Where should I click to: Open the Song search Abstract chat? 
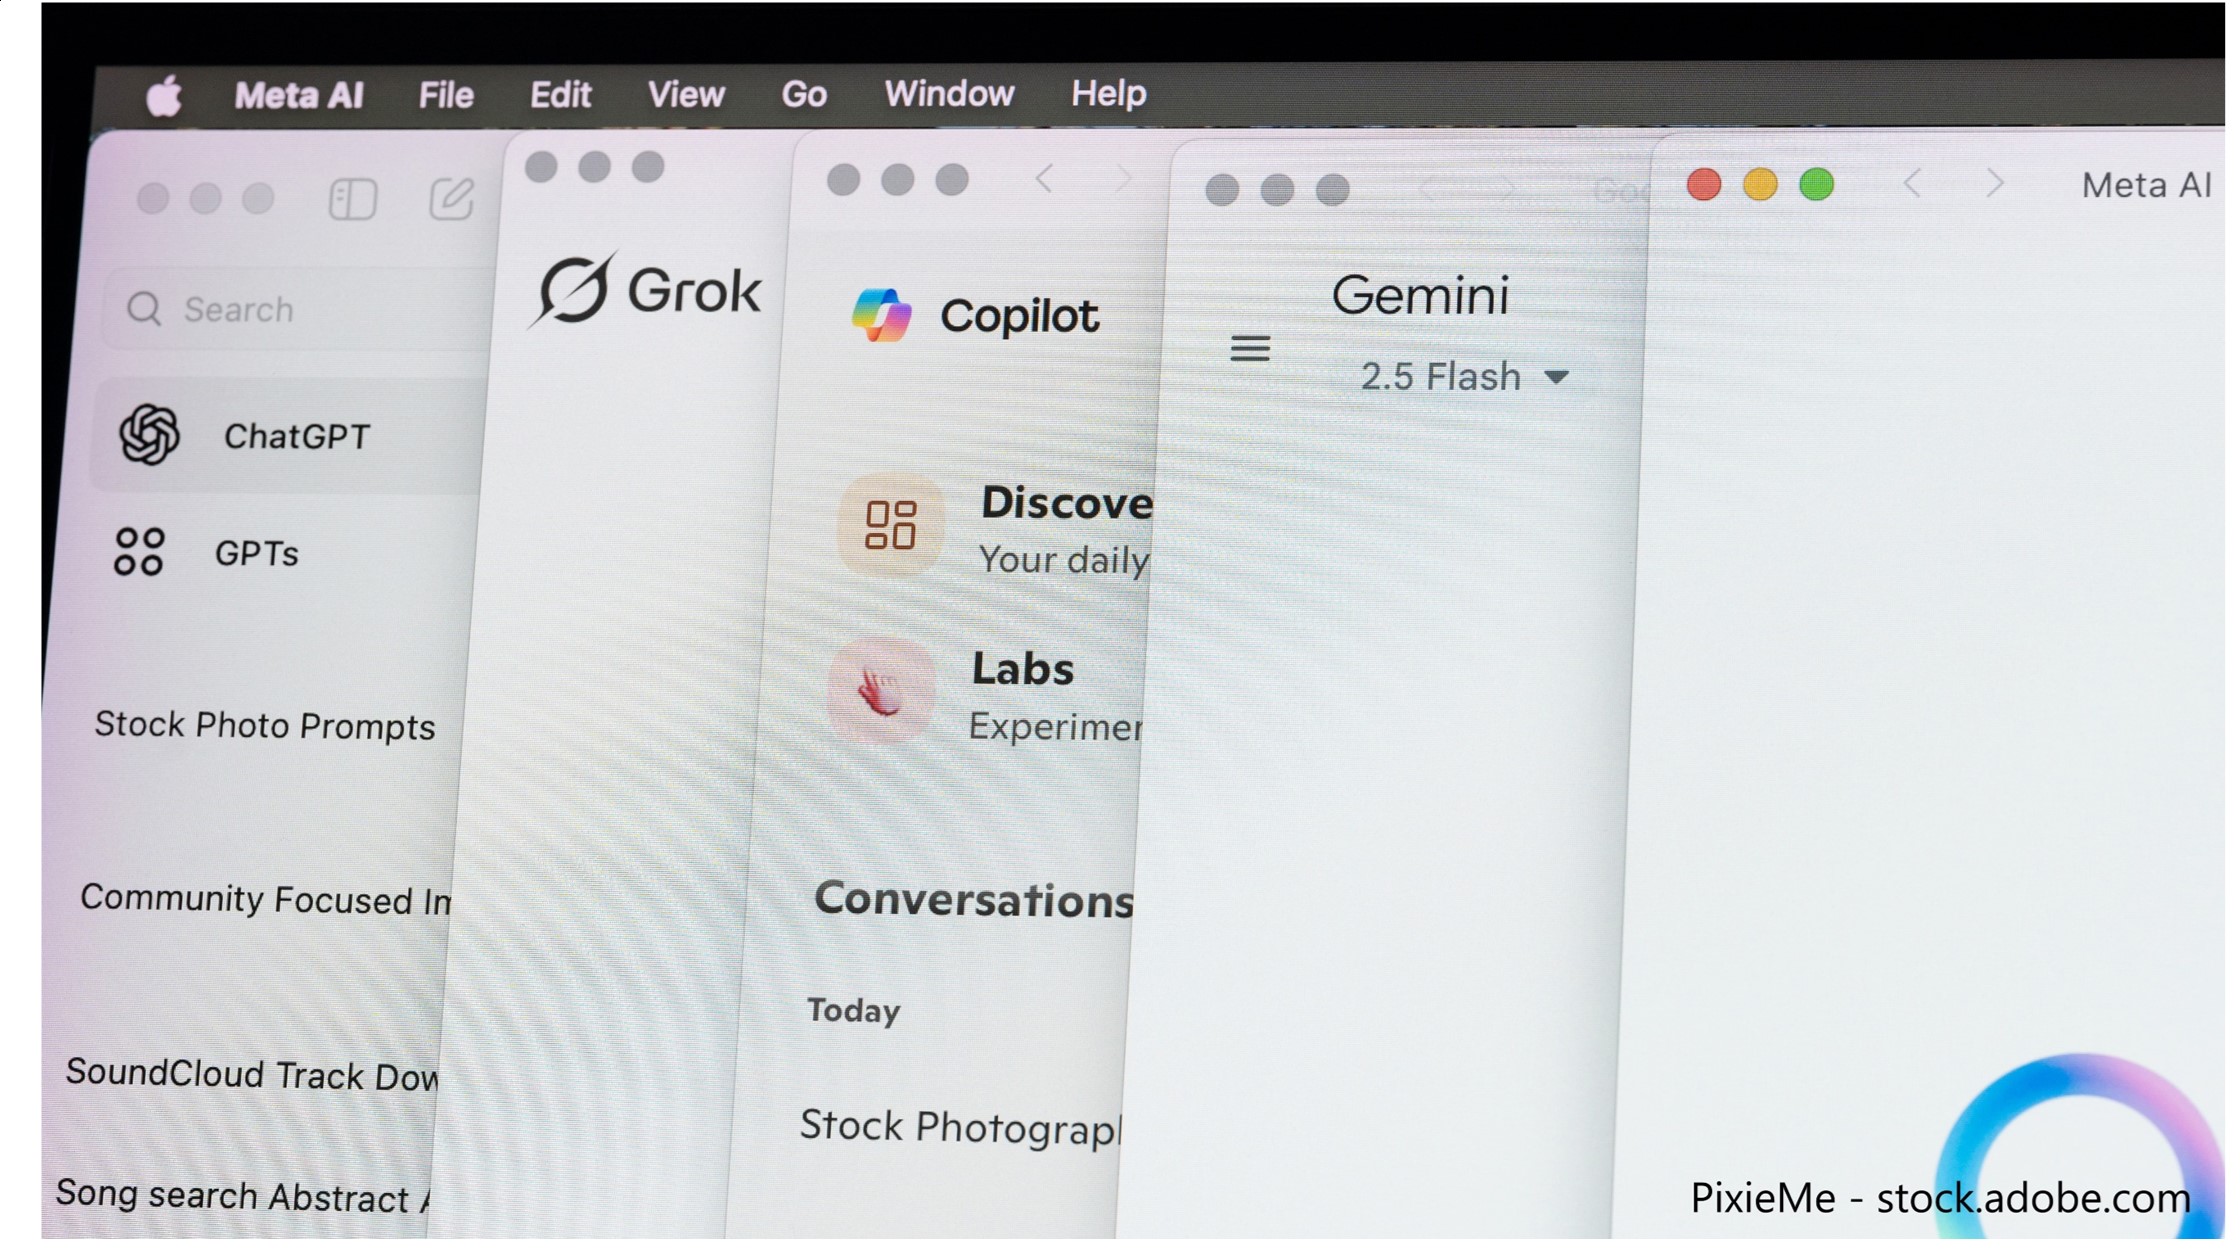click(243, 1197)
